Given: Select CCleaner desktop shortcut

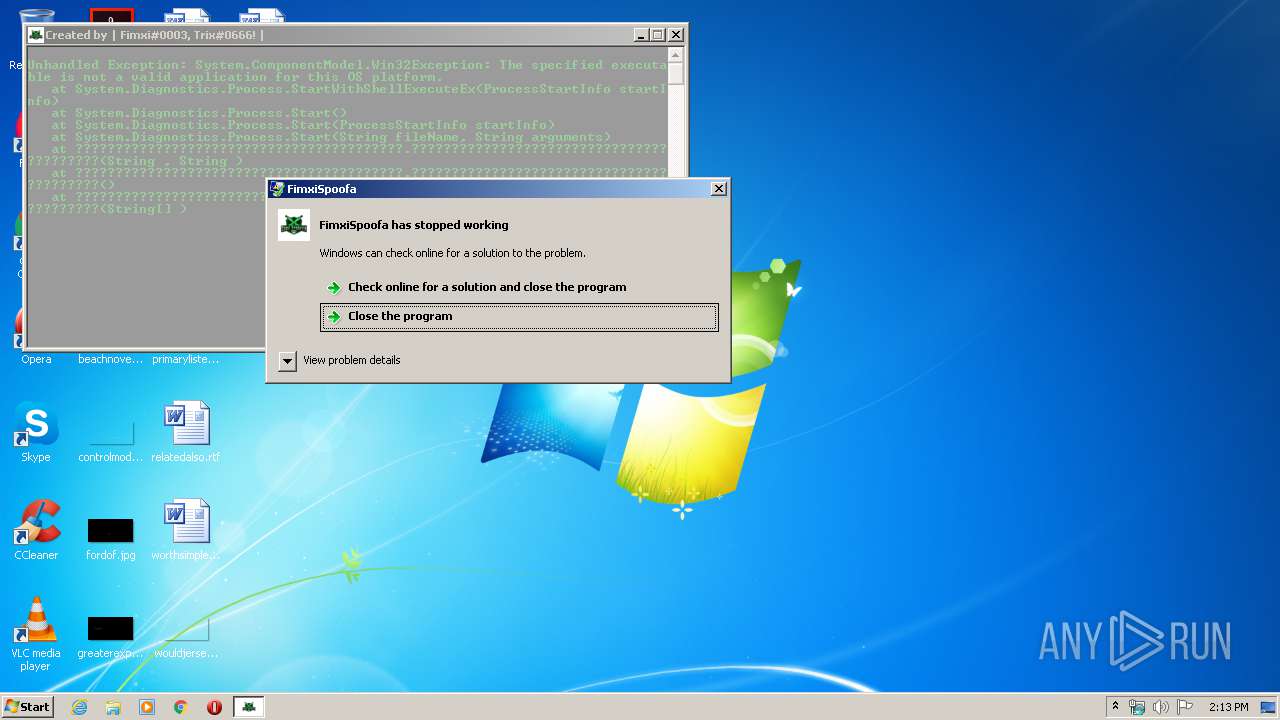Looking at the screenshot, I should (x=36, y=530).
